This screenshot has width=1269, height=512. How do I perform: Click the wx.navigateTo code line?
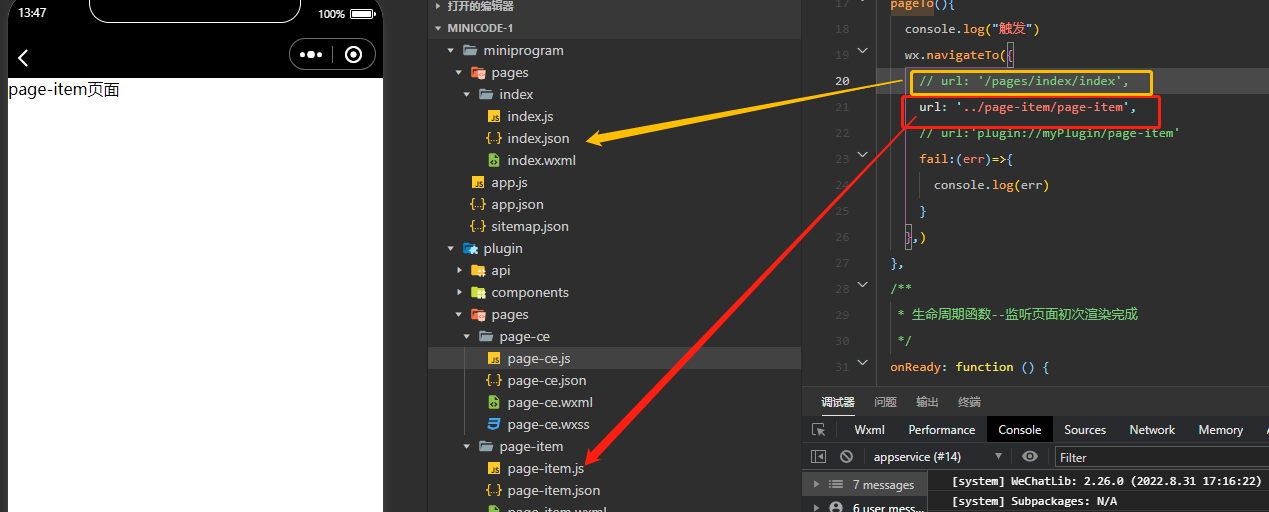(959, 55)
